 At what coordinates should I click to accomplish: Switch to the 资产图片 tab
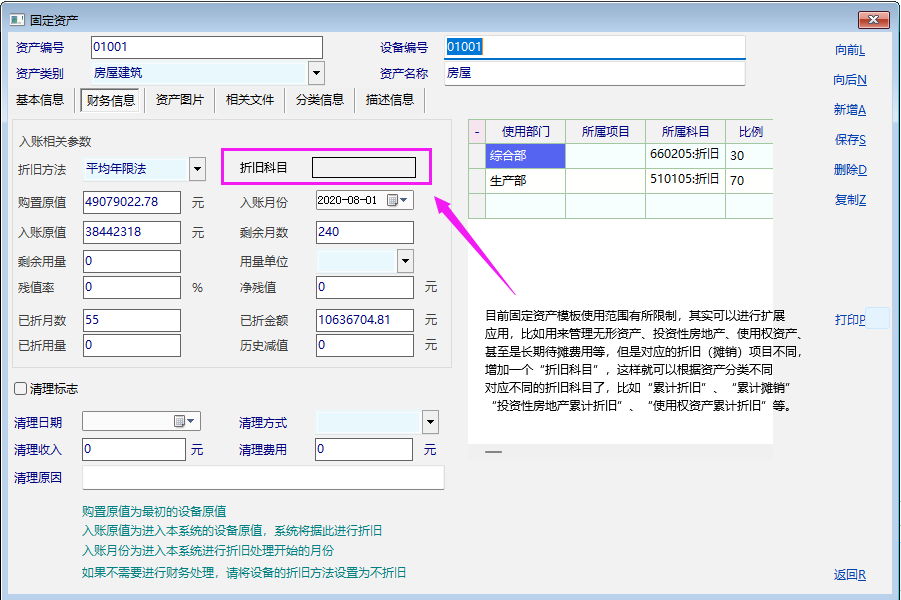[x=180, y=100]
